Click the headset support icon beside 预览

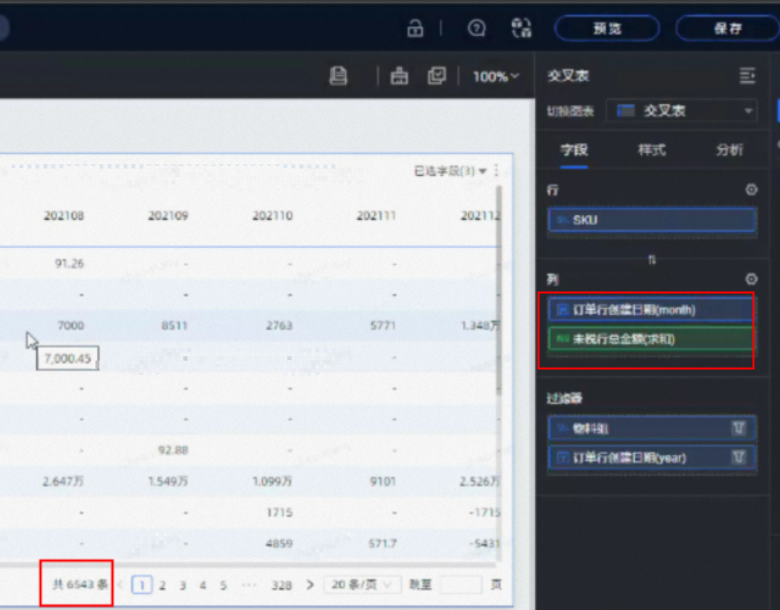coord(521,28)
